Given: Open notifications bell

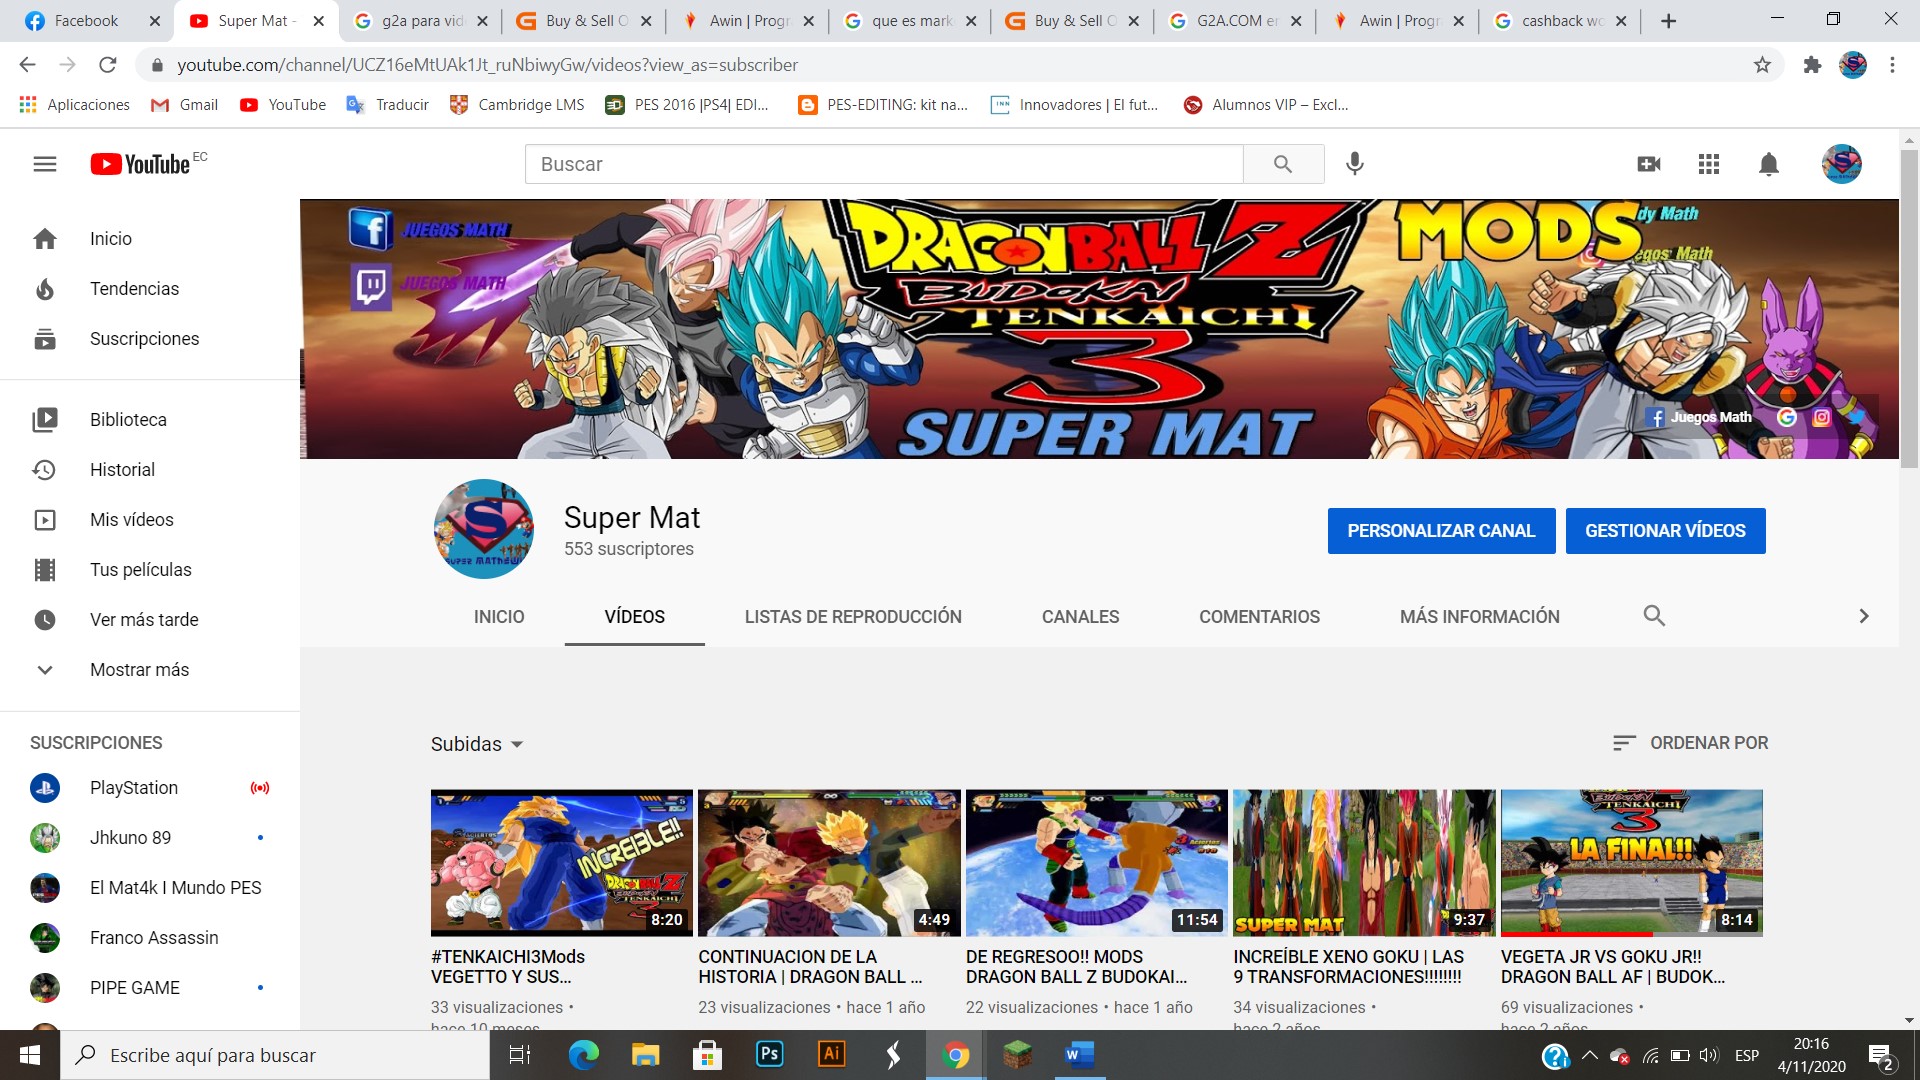Looking at the screenshot, I should click(1768, 164).
